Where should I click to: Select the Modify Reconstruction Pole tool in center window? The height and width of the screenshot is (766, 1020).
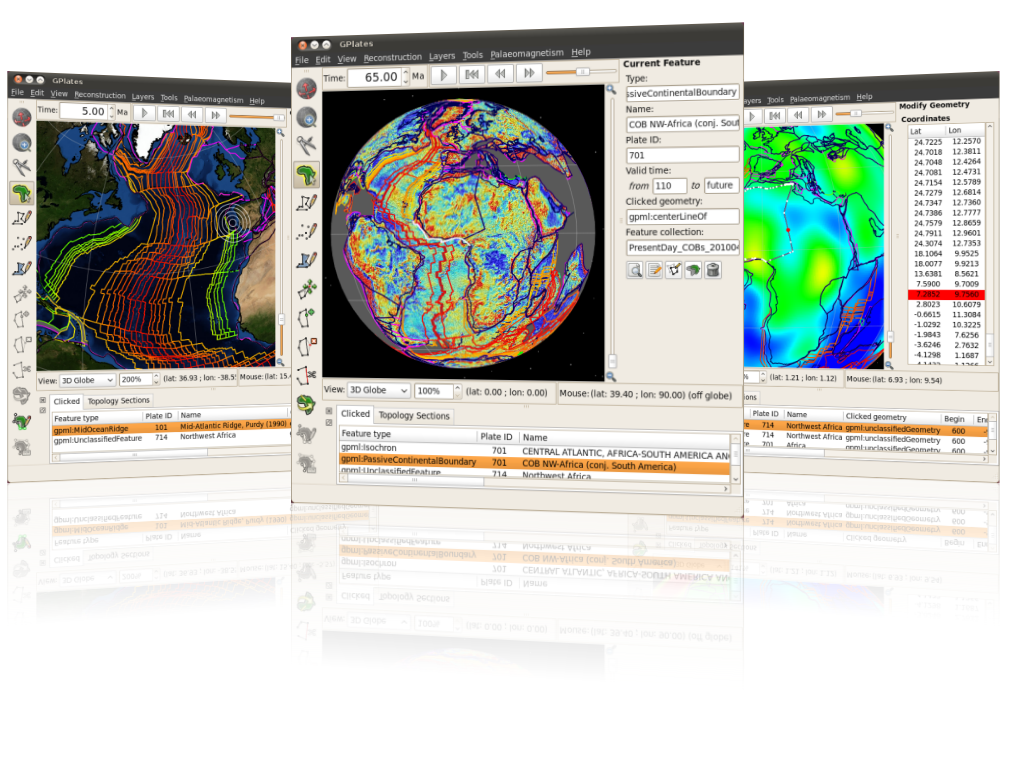(x=306, y=404)
